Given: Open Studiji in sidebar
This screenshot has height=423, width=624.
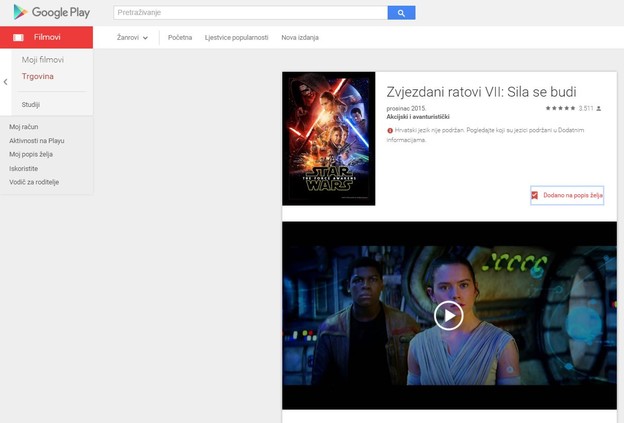Looking at the screenshot, I should pyautogui.click(x=31, y=105).
